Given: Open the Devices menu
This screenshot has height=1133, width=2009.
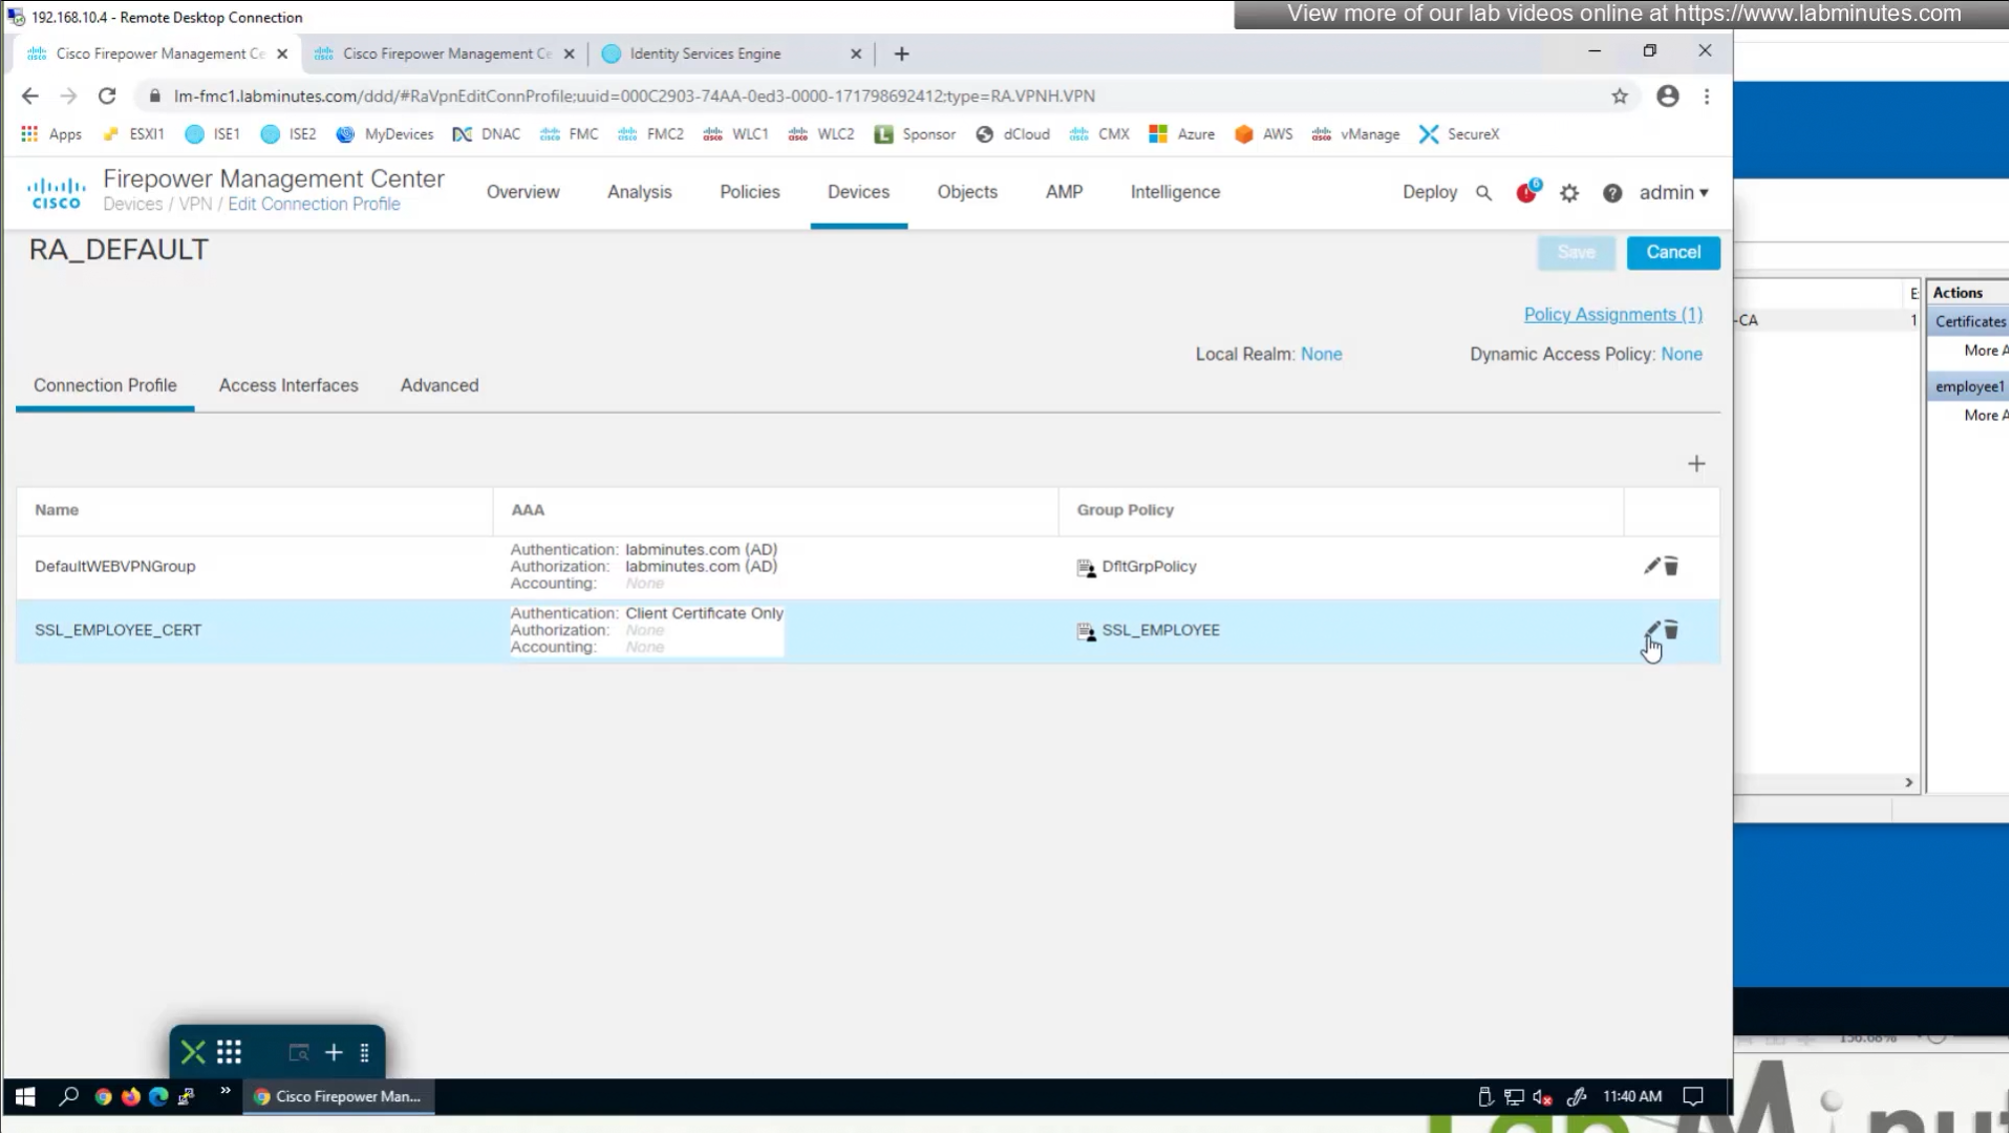Looking at the screenshot, I should coord(858,192).
